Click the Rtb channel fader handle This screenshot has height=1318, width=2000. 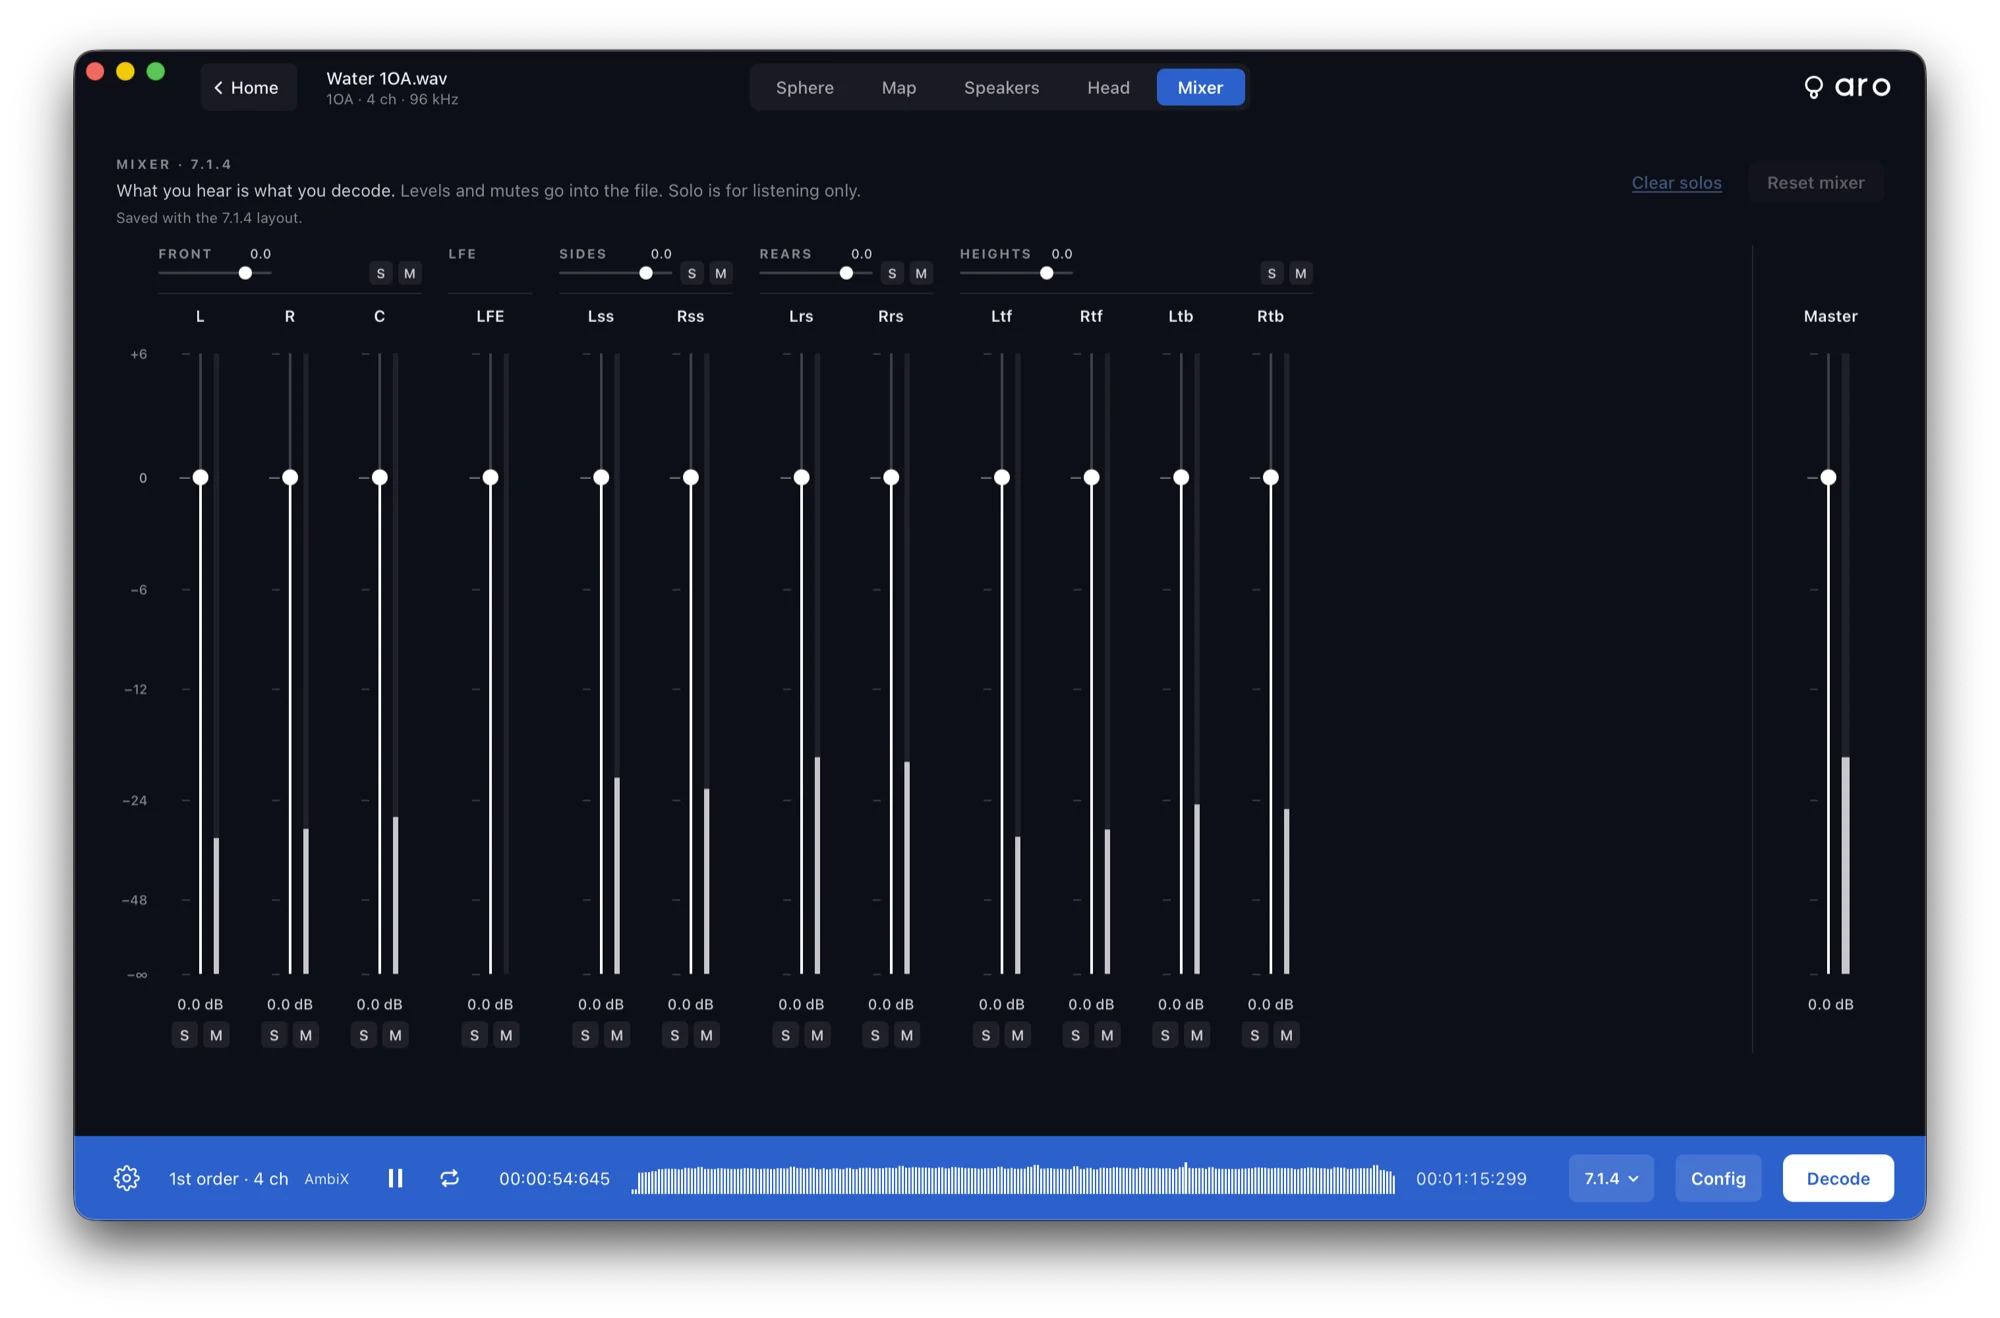(1271, 477)
